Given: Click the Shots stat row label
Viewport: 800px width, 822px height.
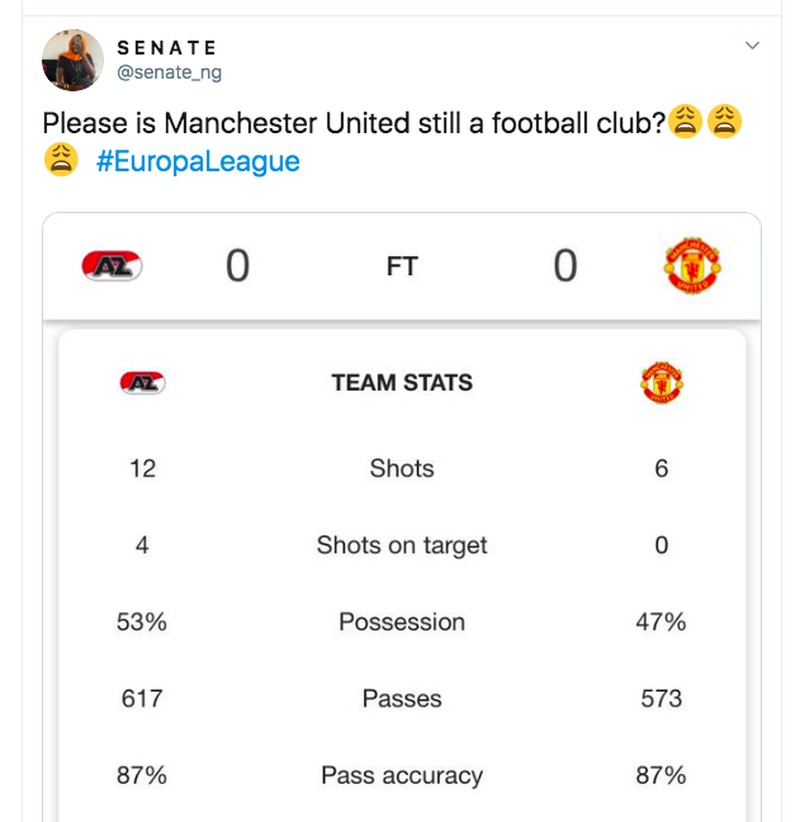Looking at the screenshot, I should click(x=402, y=468).
